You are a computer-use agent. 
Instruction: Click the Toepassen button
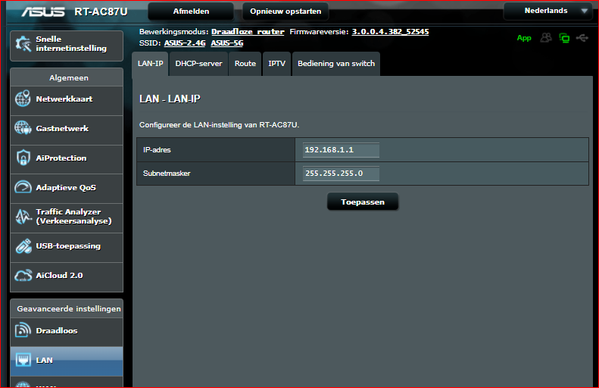(363, 202)
